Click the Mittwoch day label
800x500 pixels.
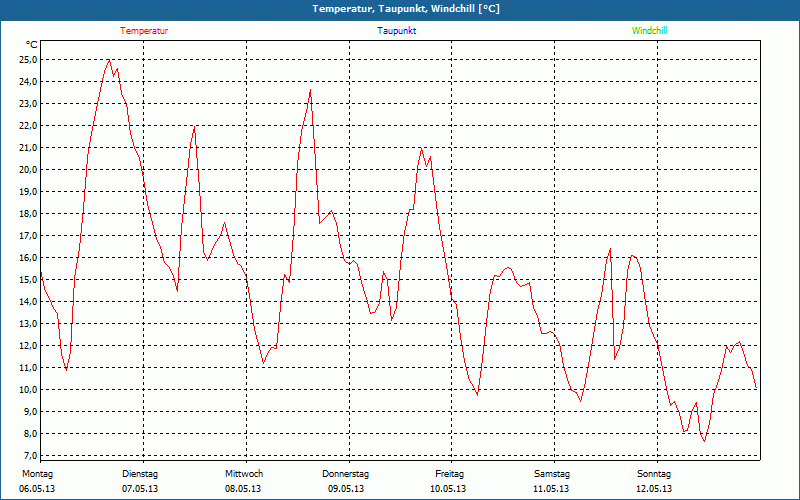[244, 474]
